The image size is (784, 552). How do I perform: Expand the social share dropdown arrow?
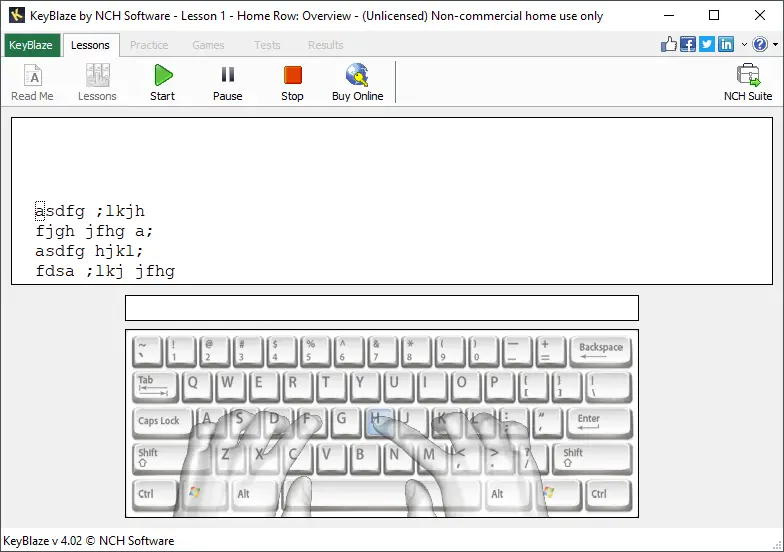(x=744, y=44)
